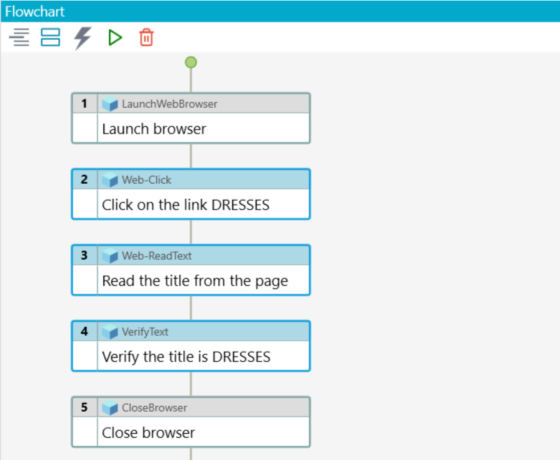Viewport: 560px width, 460px height.
Task: Click the CloseBrowser step cube icon
Action: point(110,408)
